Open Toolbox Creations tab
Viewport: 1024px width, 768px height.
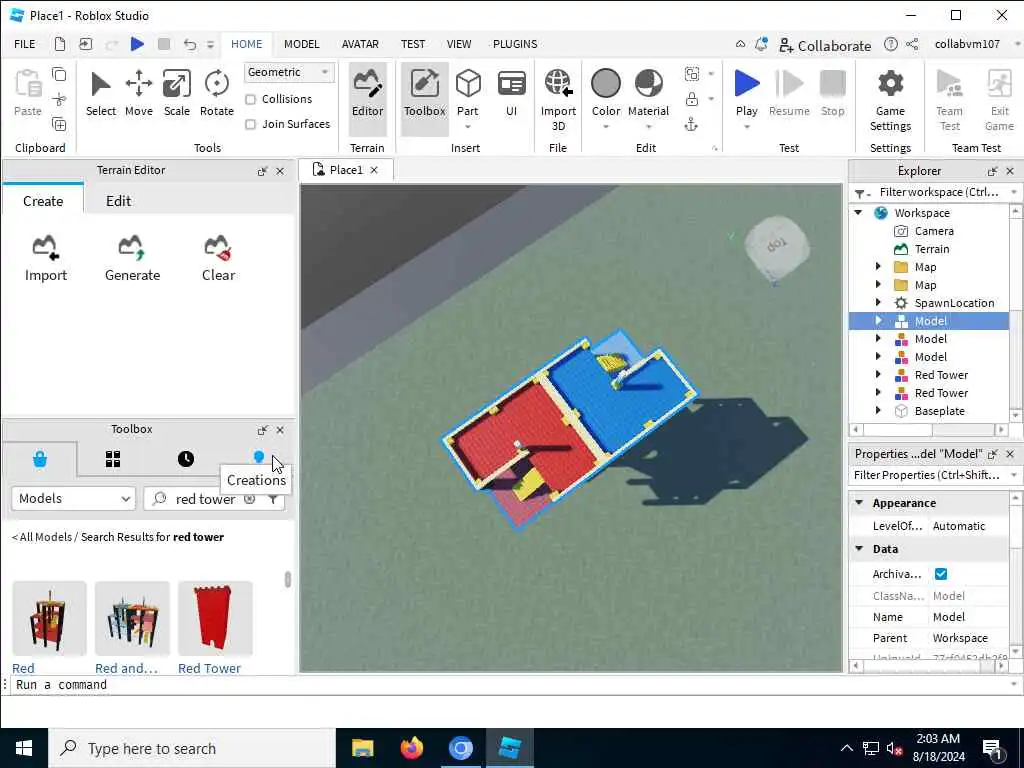pos(259,457)
